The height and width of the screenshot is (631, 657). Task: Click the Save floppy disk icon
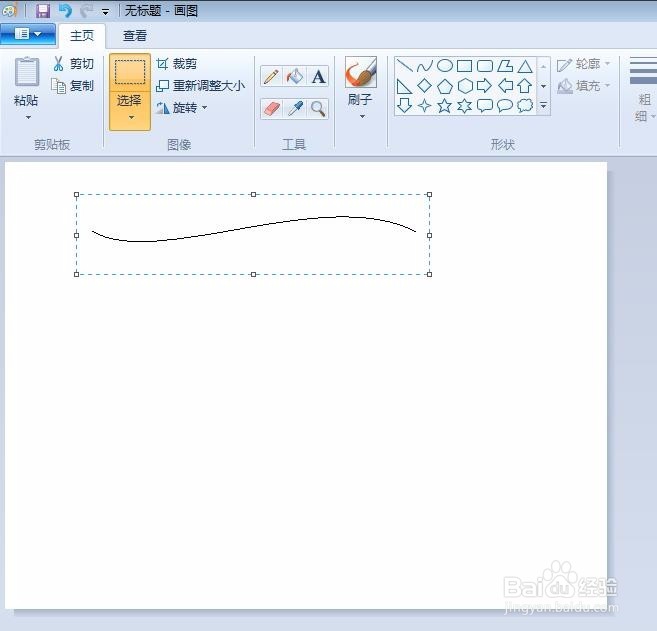pos(43,11)
